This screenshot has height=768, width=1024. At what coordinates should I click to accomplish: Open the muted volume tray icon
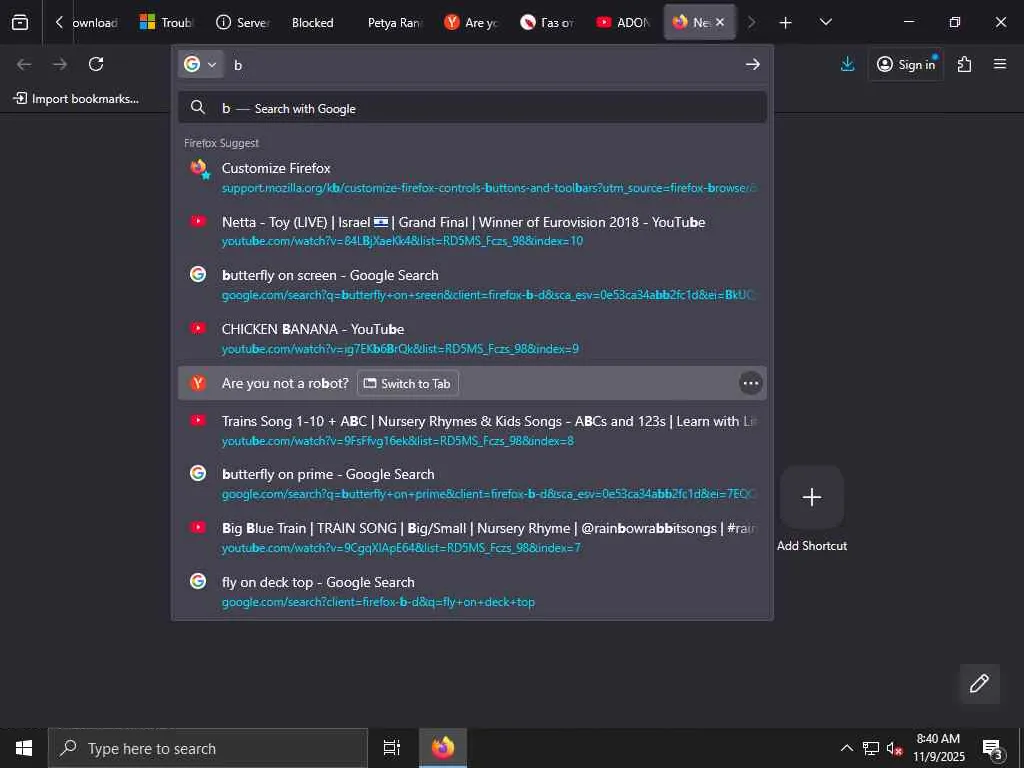(x=894, y=748)
